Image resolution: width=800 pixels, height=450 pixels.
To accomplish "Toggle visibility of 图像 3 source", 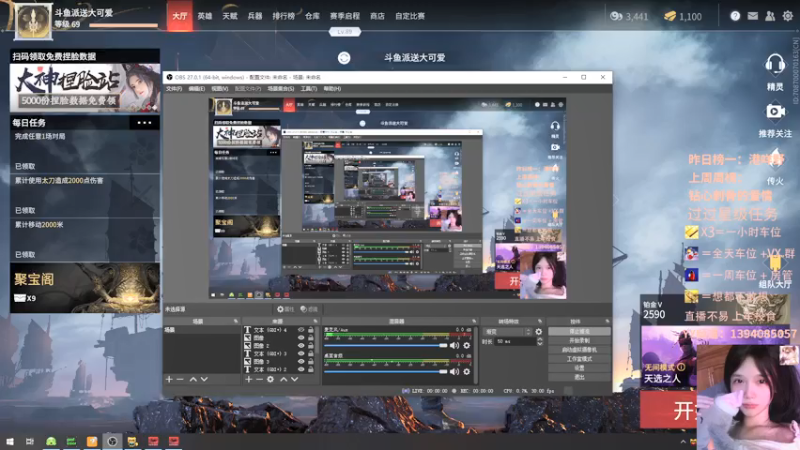I will (x=301, y=361).
